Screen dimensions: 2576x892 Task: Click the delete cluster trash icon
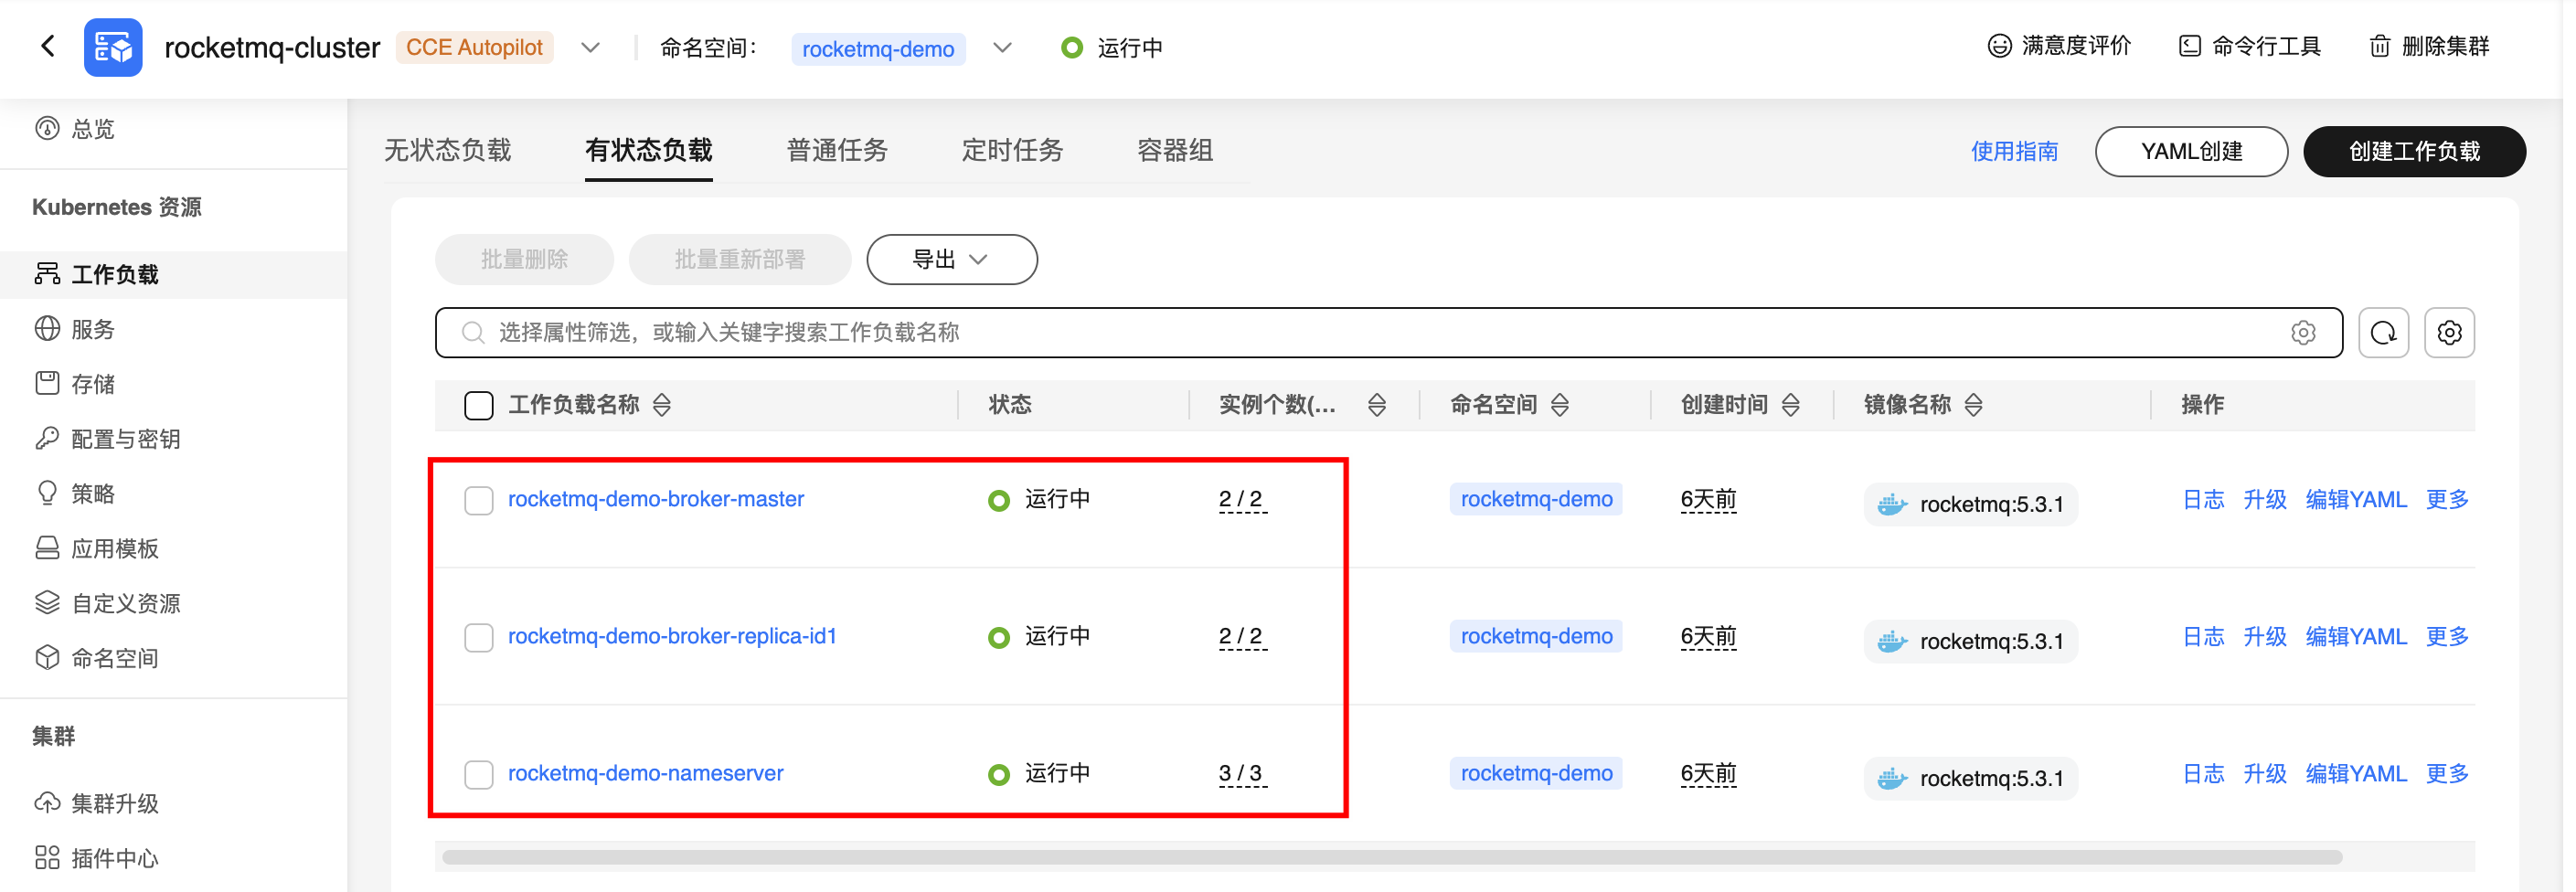tap(2379, 46)
